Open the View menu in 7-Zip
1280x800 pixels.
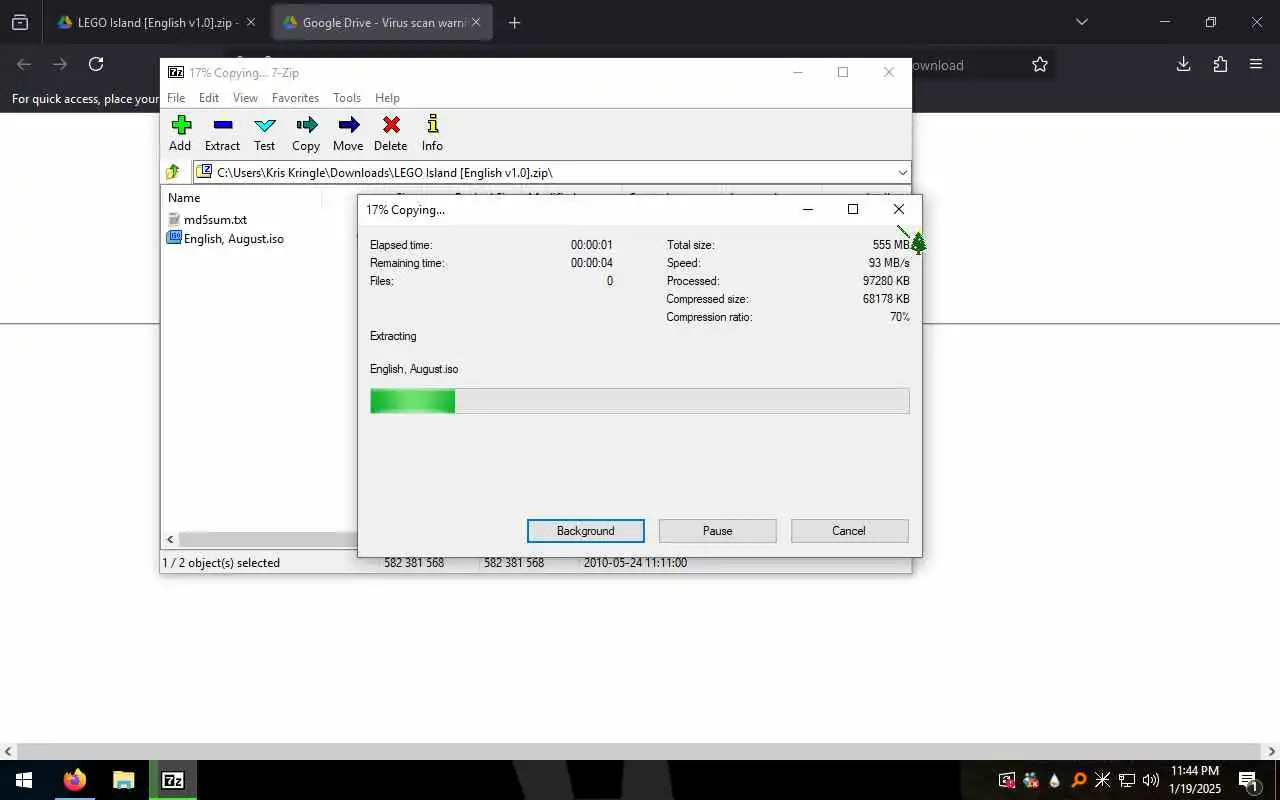(245, 98)
